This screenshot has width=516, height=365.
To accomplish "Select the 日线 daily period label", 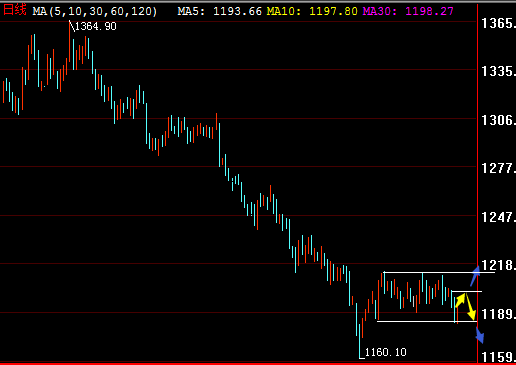I will 14,10.
